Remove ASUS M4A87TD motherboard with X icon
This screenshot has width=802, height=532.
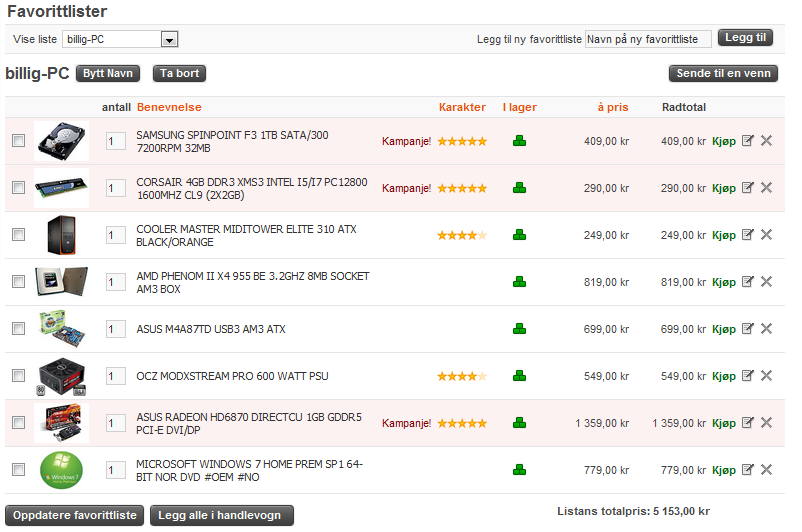click(766, 329)
